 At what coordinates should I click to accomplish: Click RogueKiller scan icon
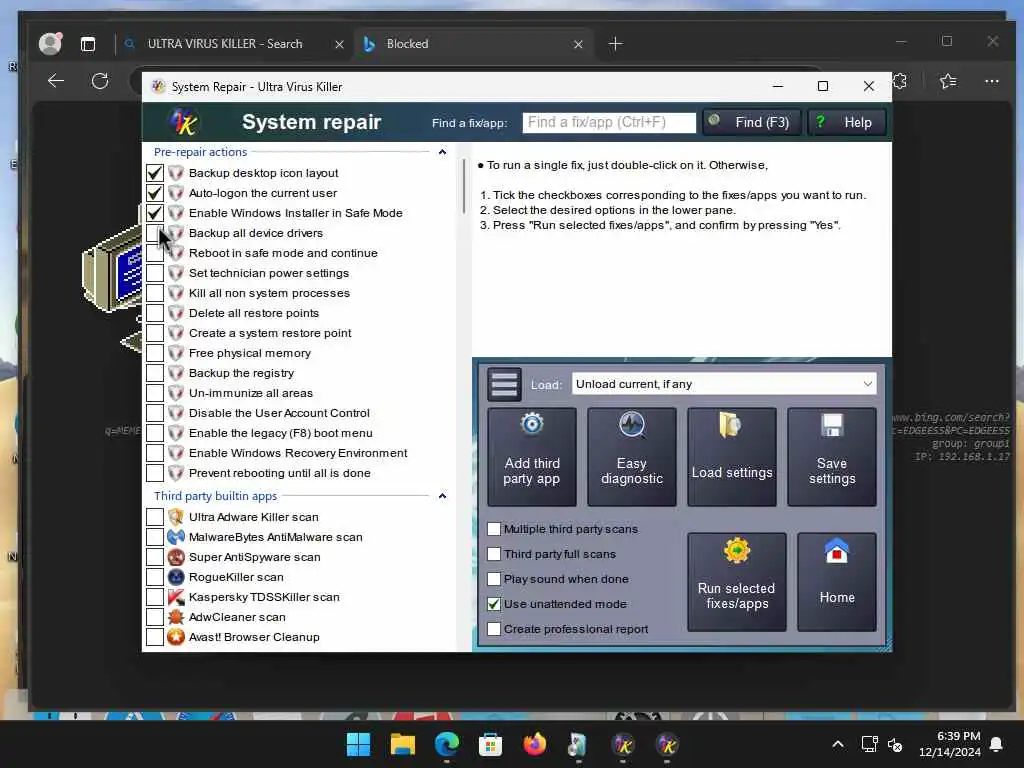coord(176,577)
